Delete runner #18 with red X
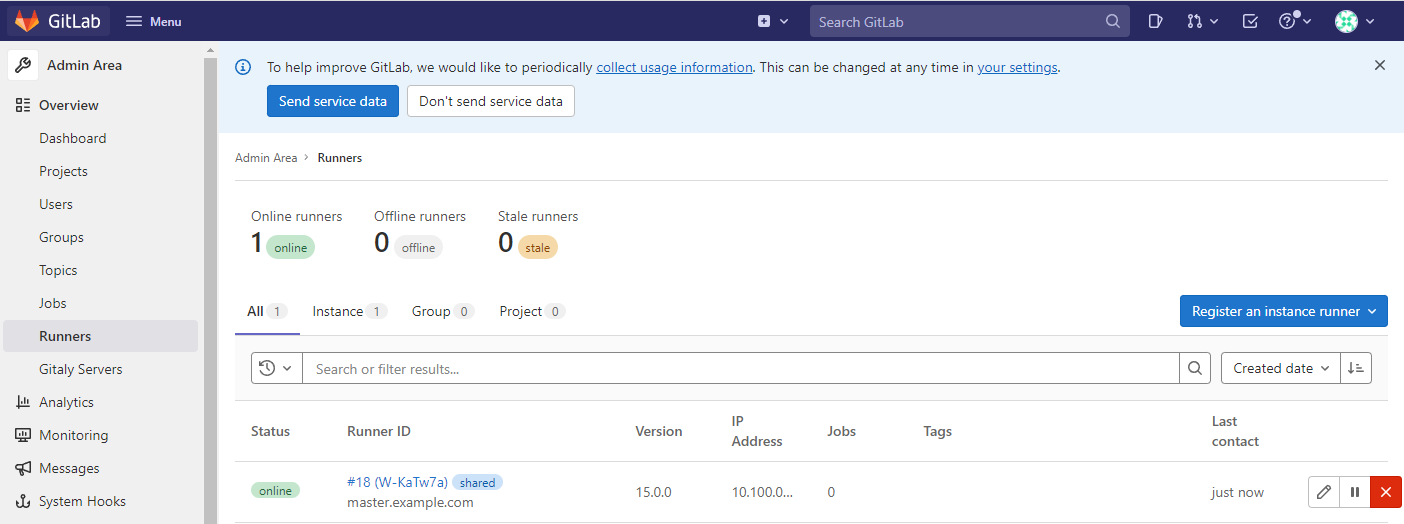 1386,492
